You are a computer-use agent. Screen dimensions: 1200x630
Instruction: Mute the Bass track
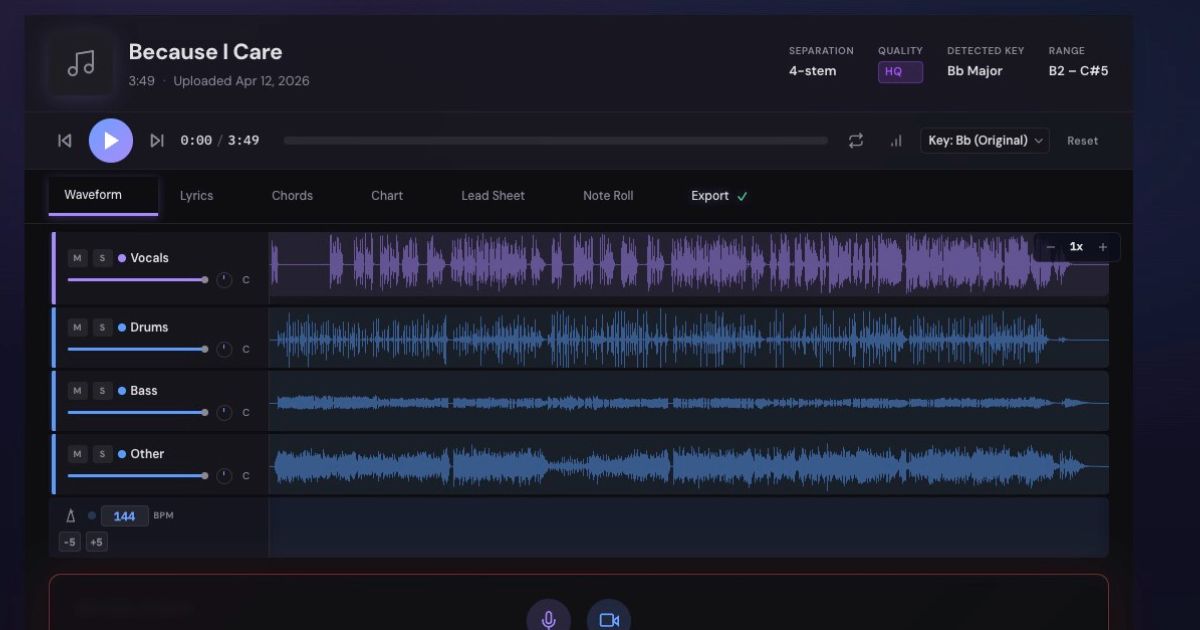(x=78, y=391)
